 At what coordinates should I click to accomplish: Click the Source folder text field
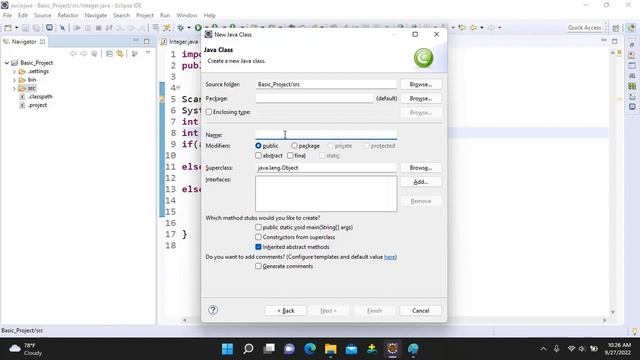point(326,84)
